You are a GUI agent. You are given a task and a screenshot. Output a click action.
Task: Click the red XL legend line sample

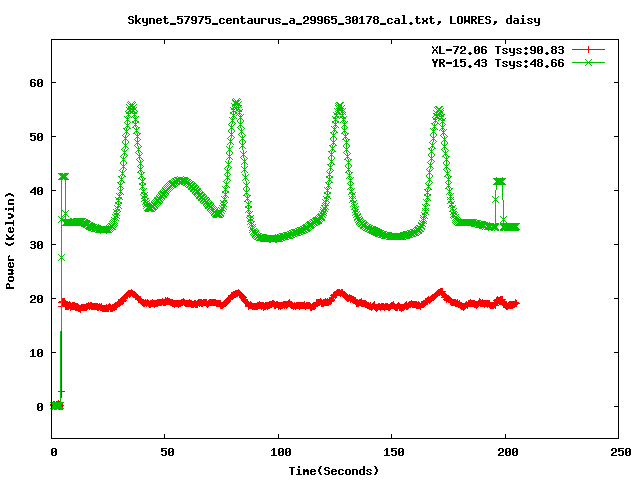pos(588,50)
